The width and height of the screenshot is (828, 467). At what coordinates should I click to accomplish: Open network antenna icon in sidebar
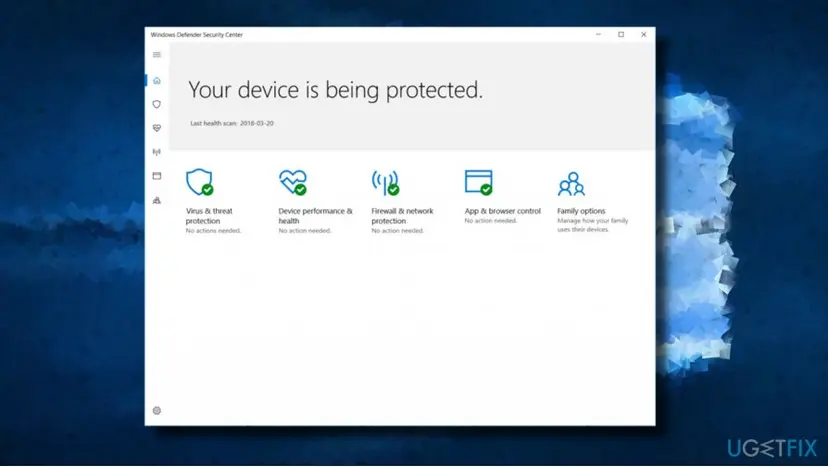coord(157,152)
